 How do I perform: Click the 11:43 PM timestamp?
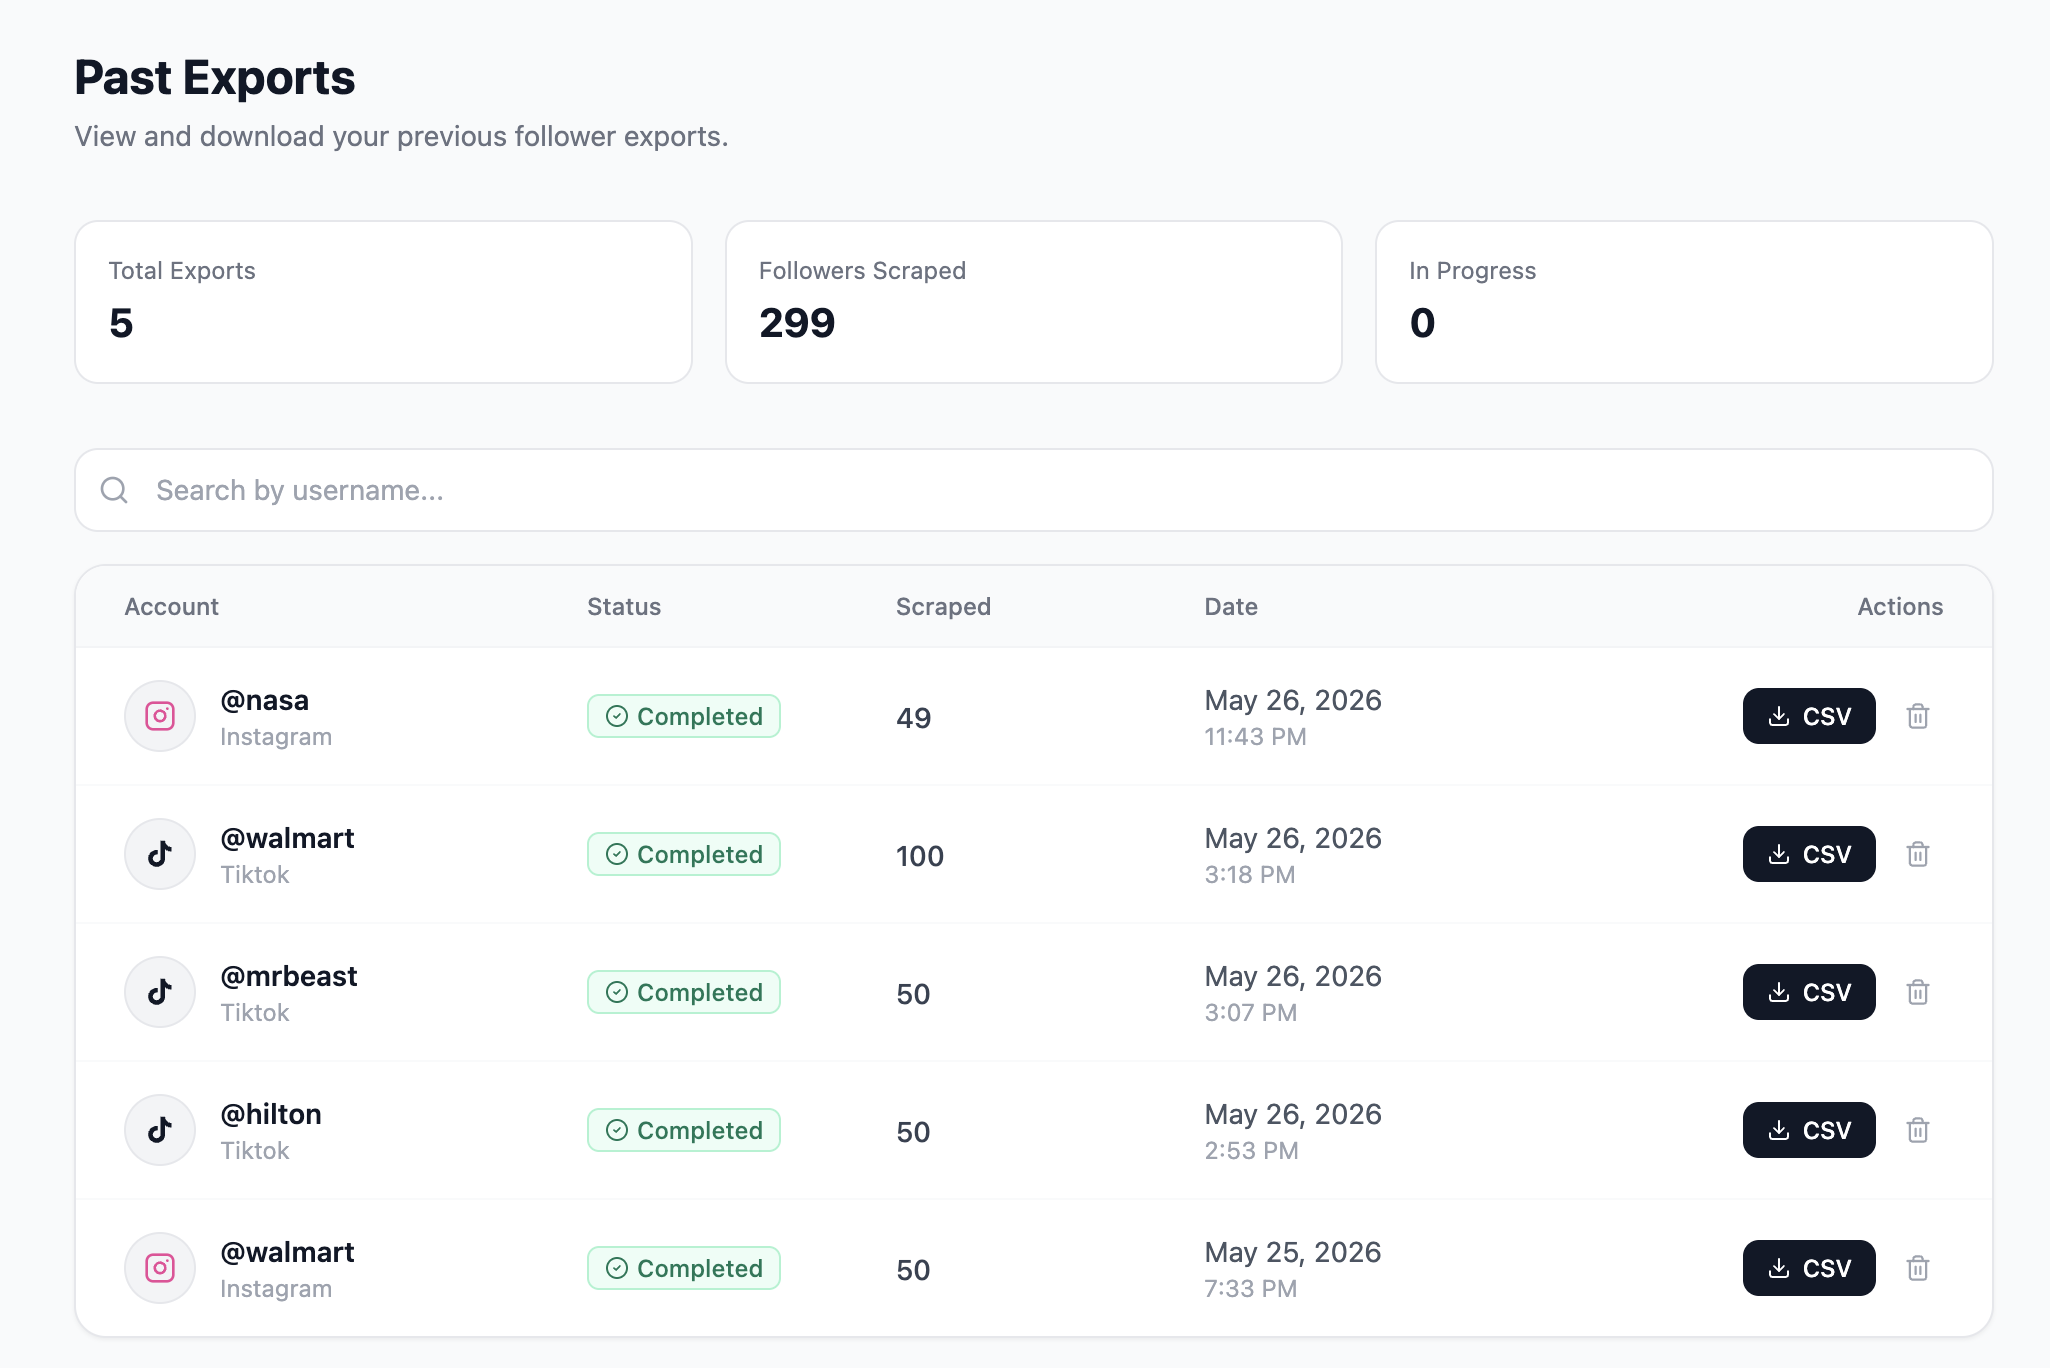point(1255,737)
